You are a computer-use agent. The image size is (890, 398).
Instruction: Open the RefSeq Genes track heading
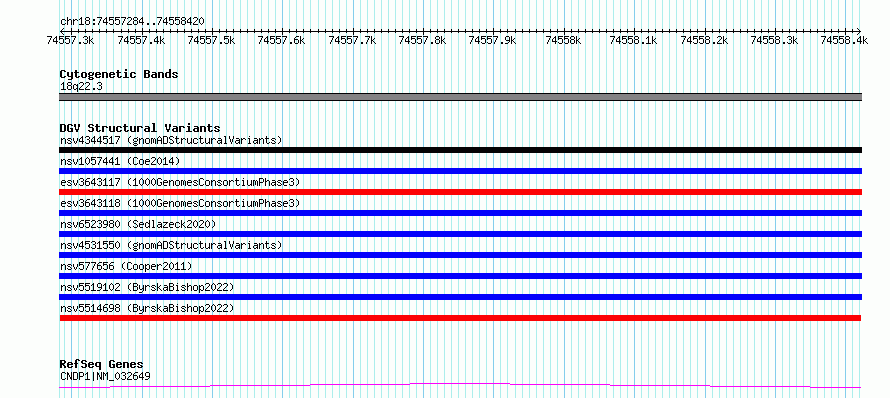102,364
